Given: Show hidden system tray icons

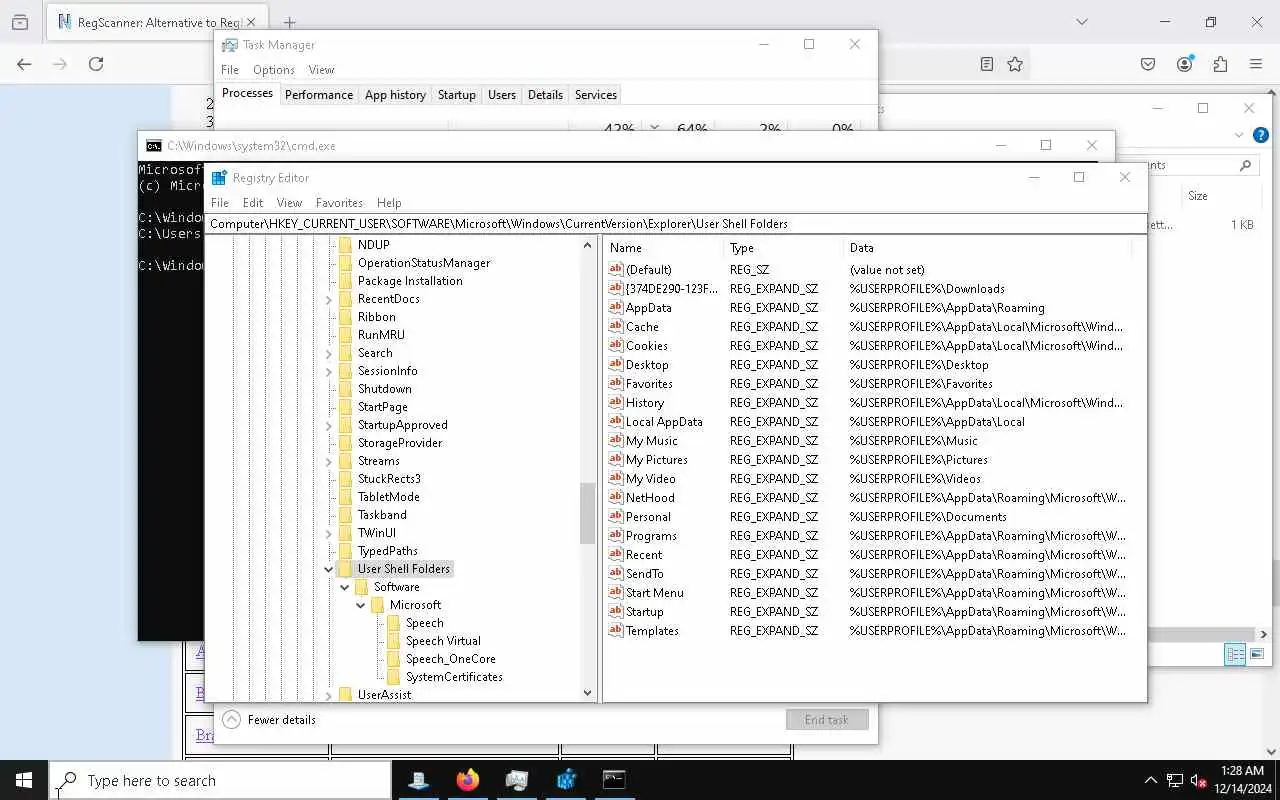Looking at the screenshot, I should 1150,780.
